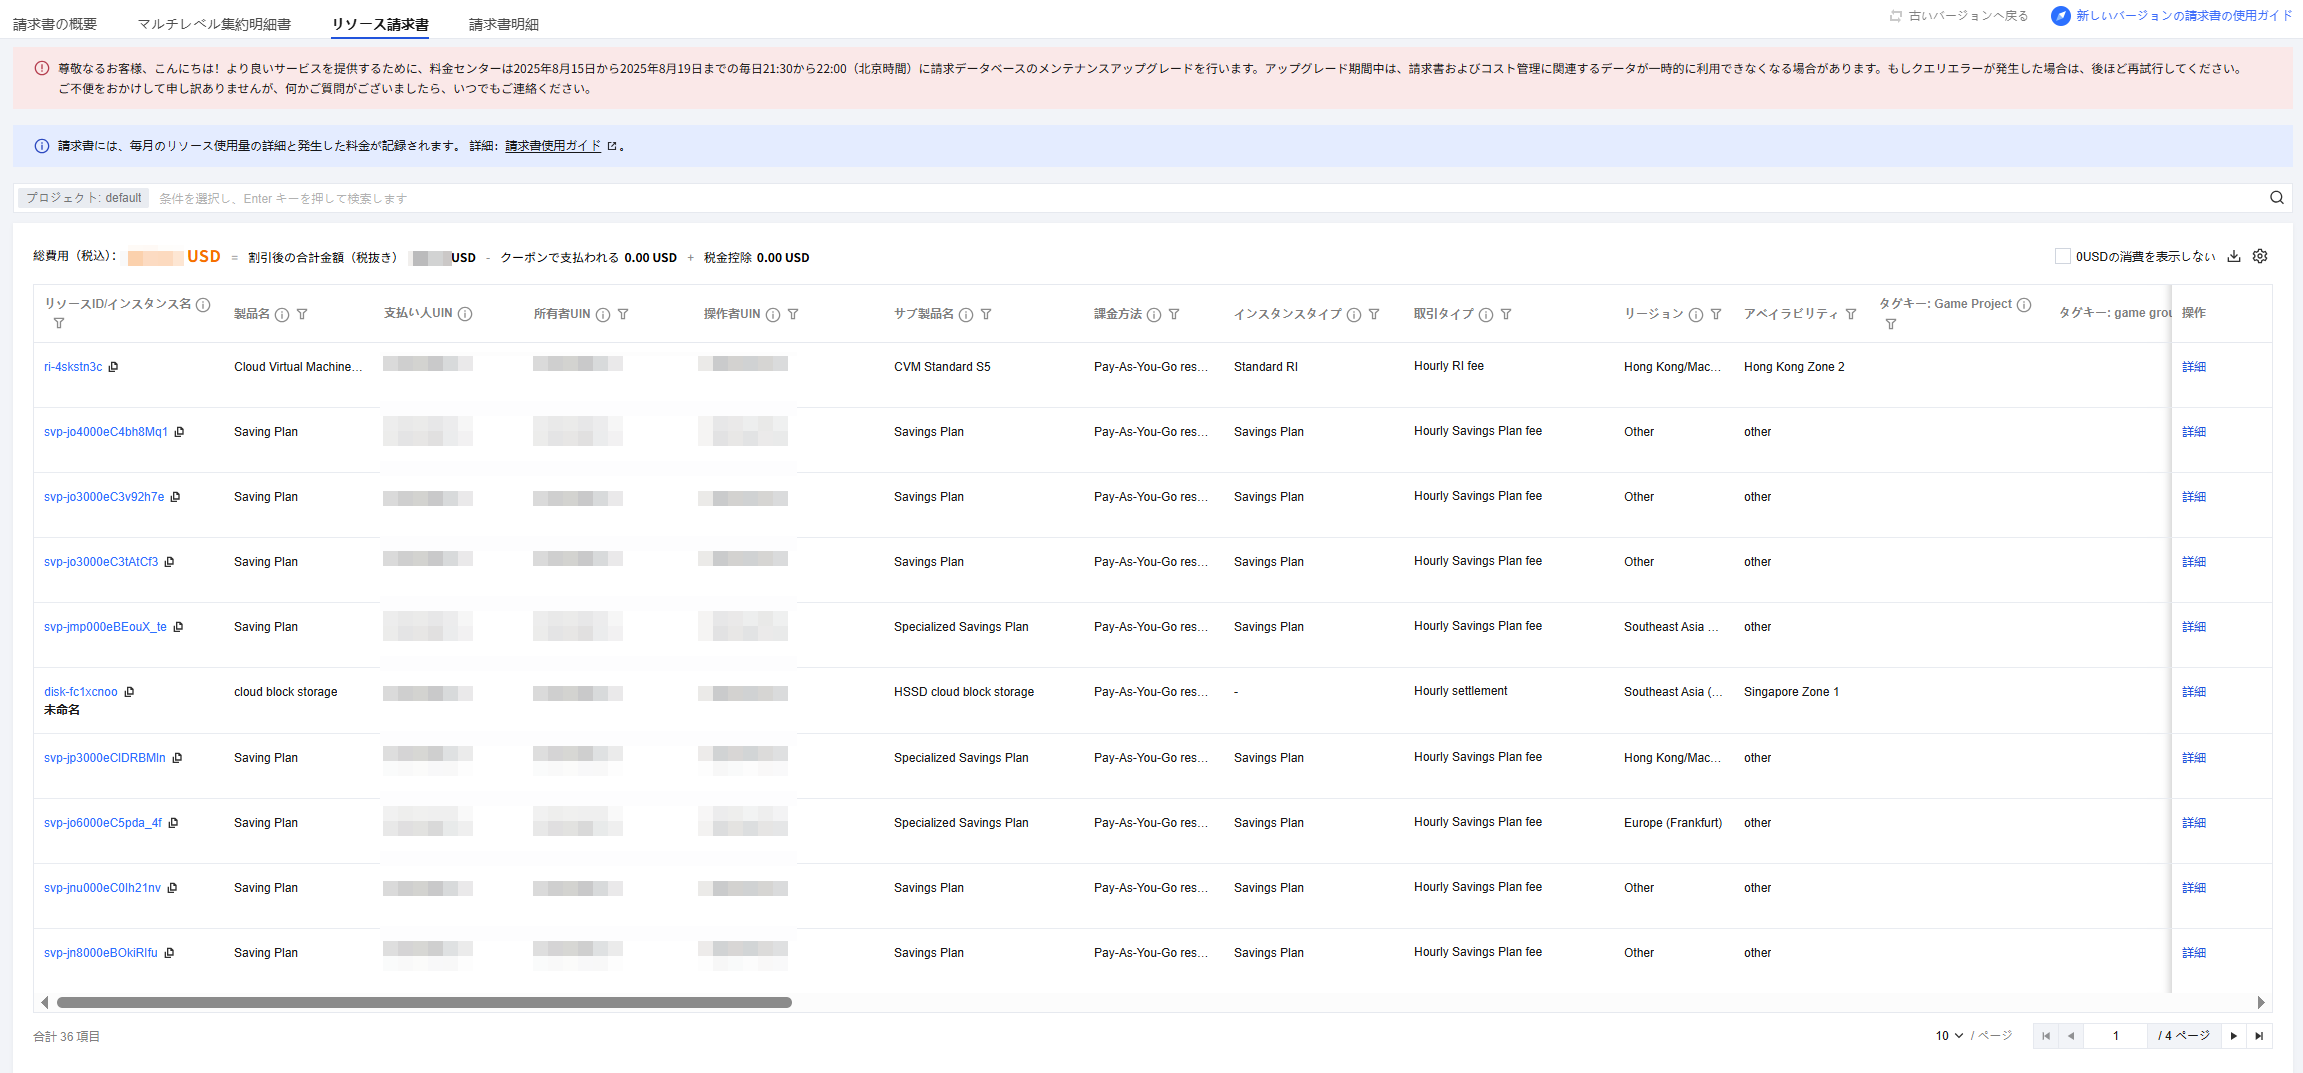The height and width of the screenshot is (1073, 2303).
Task: Enable 0USDの消費を表示しない checkbox
Action: (2062, 257)
